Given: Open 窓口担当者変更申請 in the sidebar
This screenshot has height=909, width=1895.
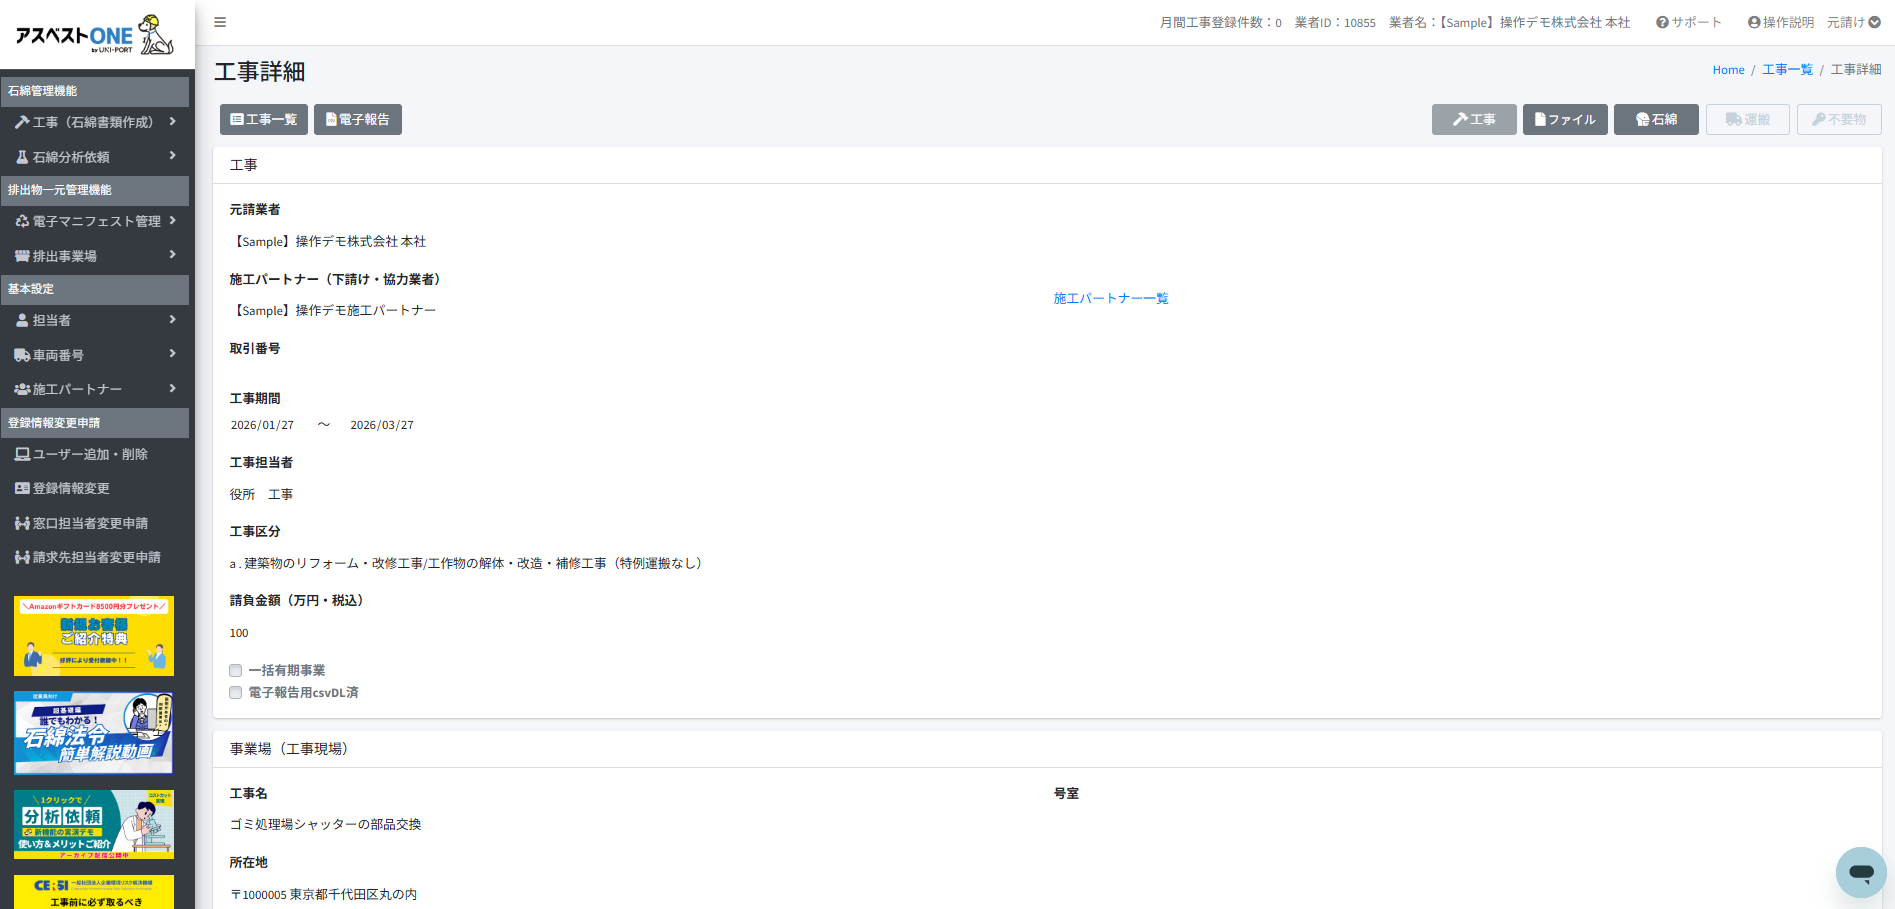Looking at the screenshot, I should point(90,523).
